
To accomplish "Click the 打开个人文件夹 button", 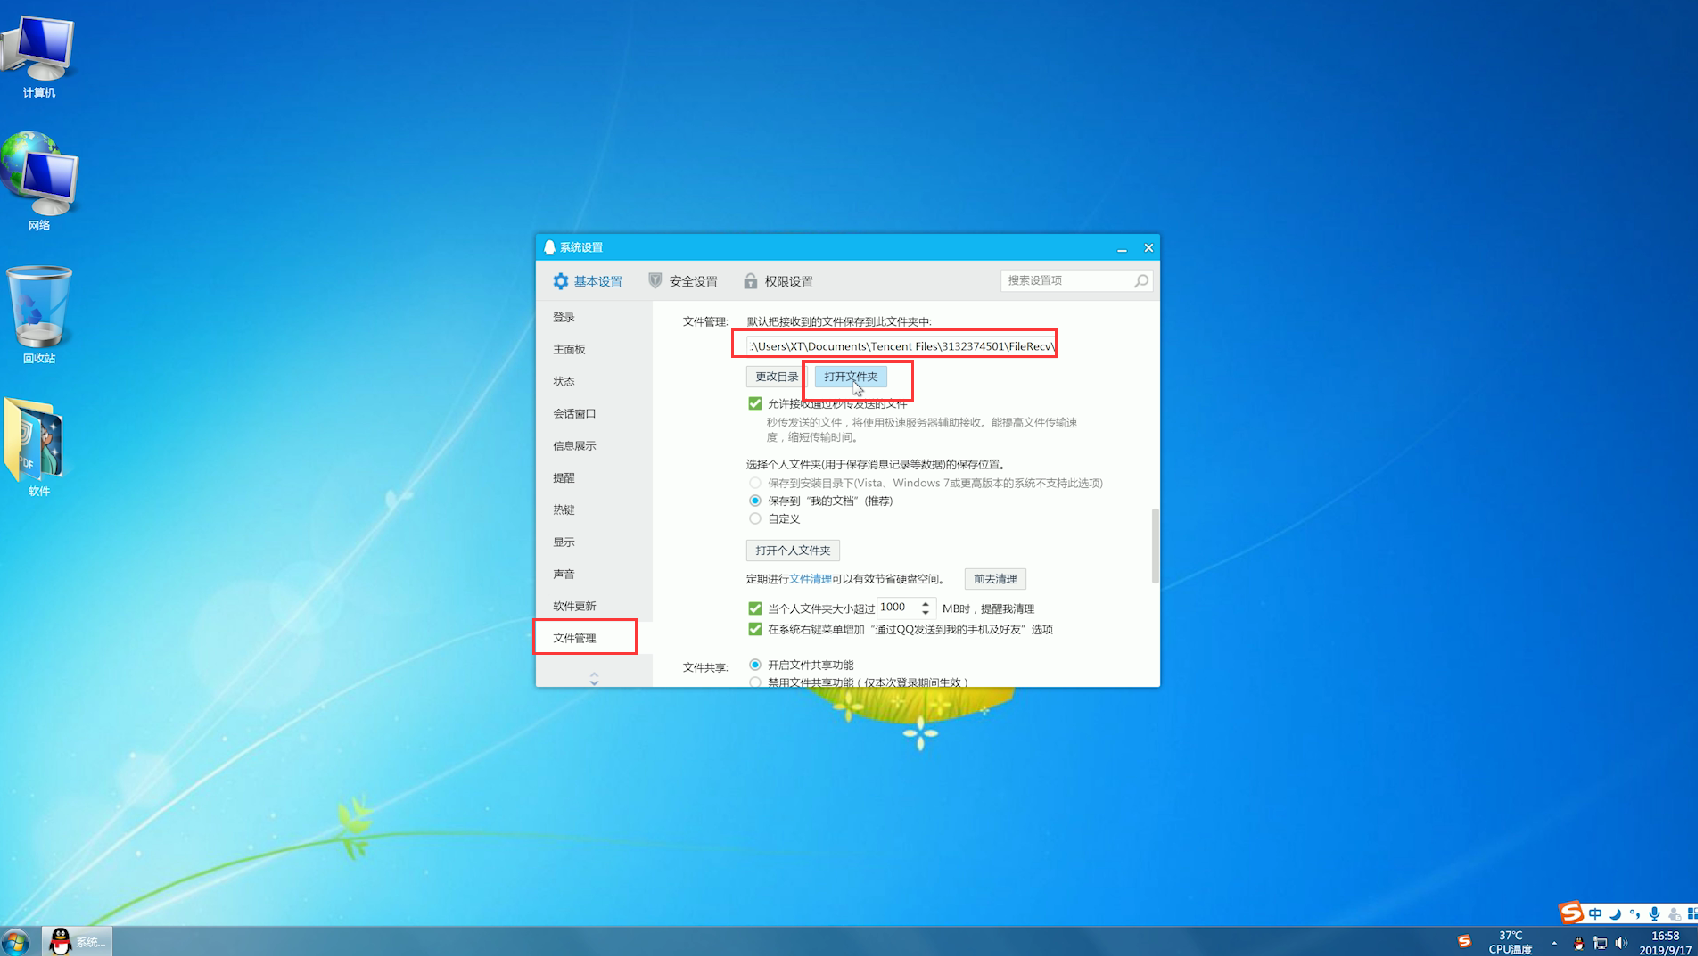I will tap(792, 550).
